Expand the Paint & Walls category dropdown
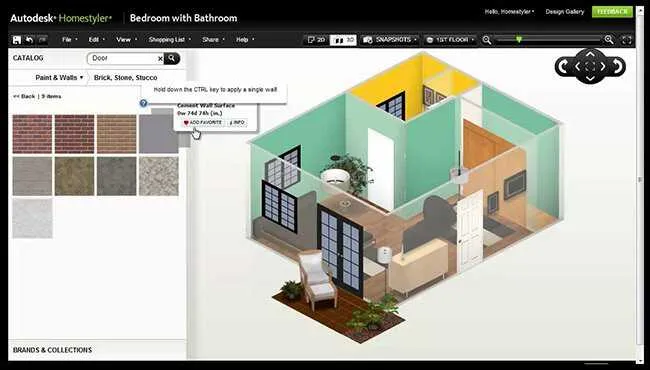Image resolution: width=650 pixels, height=370 pixels. (59, 77)
